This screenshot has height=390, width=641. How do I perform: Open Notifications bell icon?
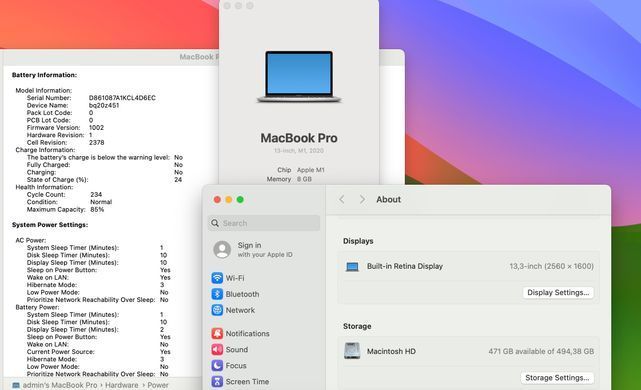click(x=217, y=333)
